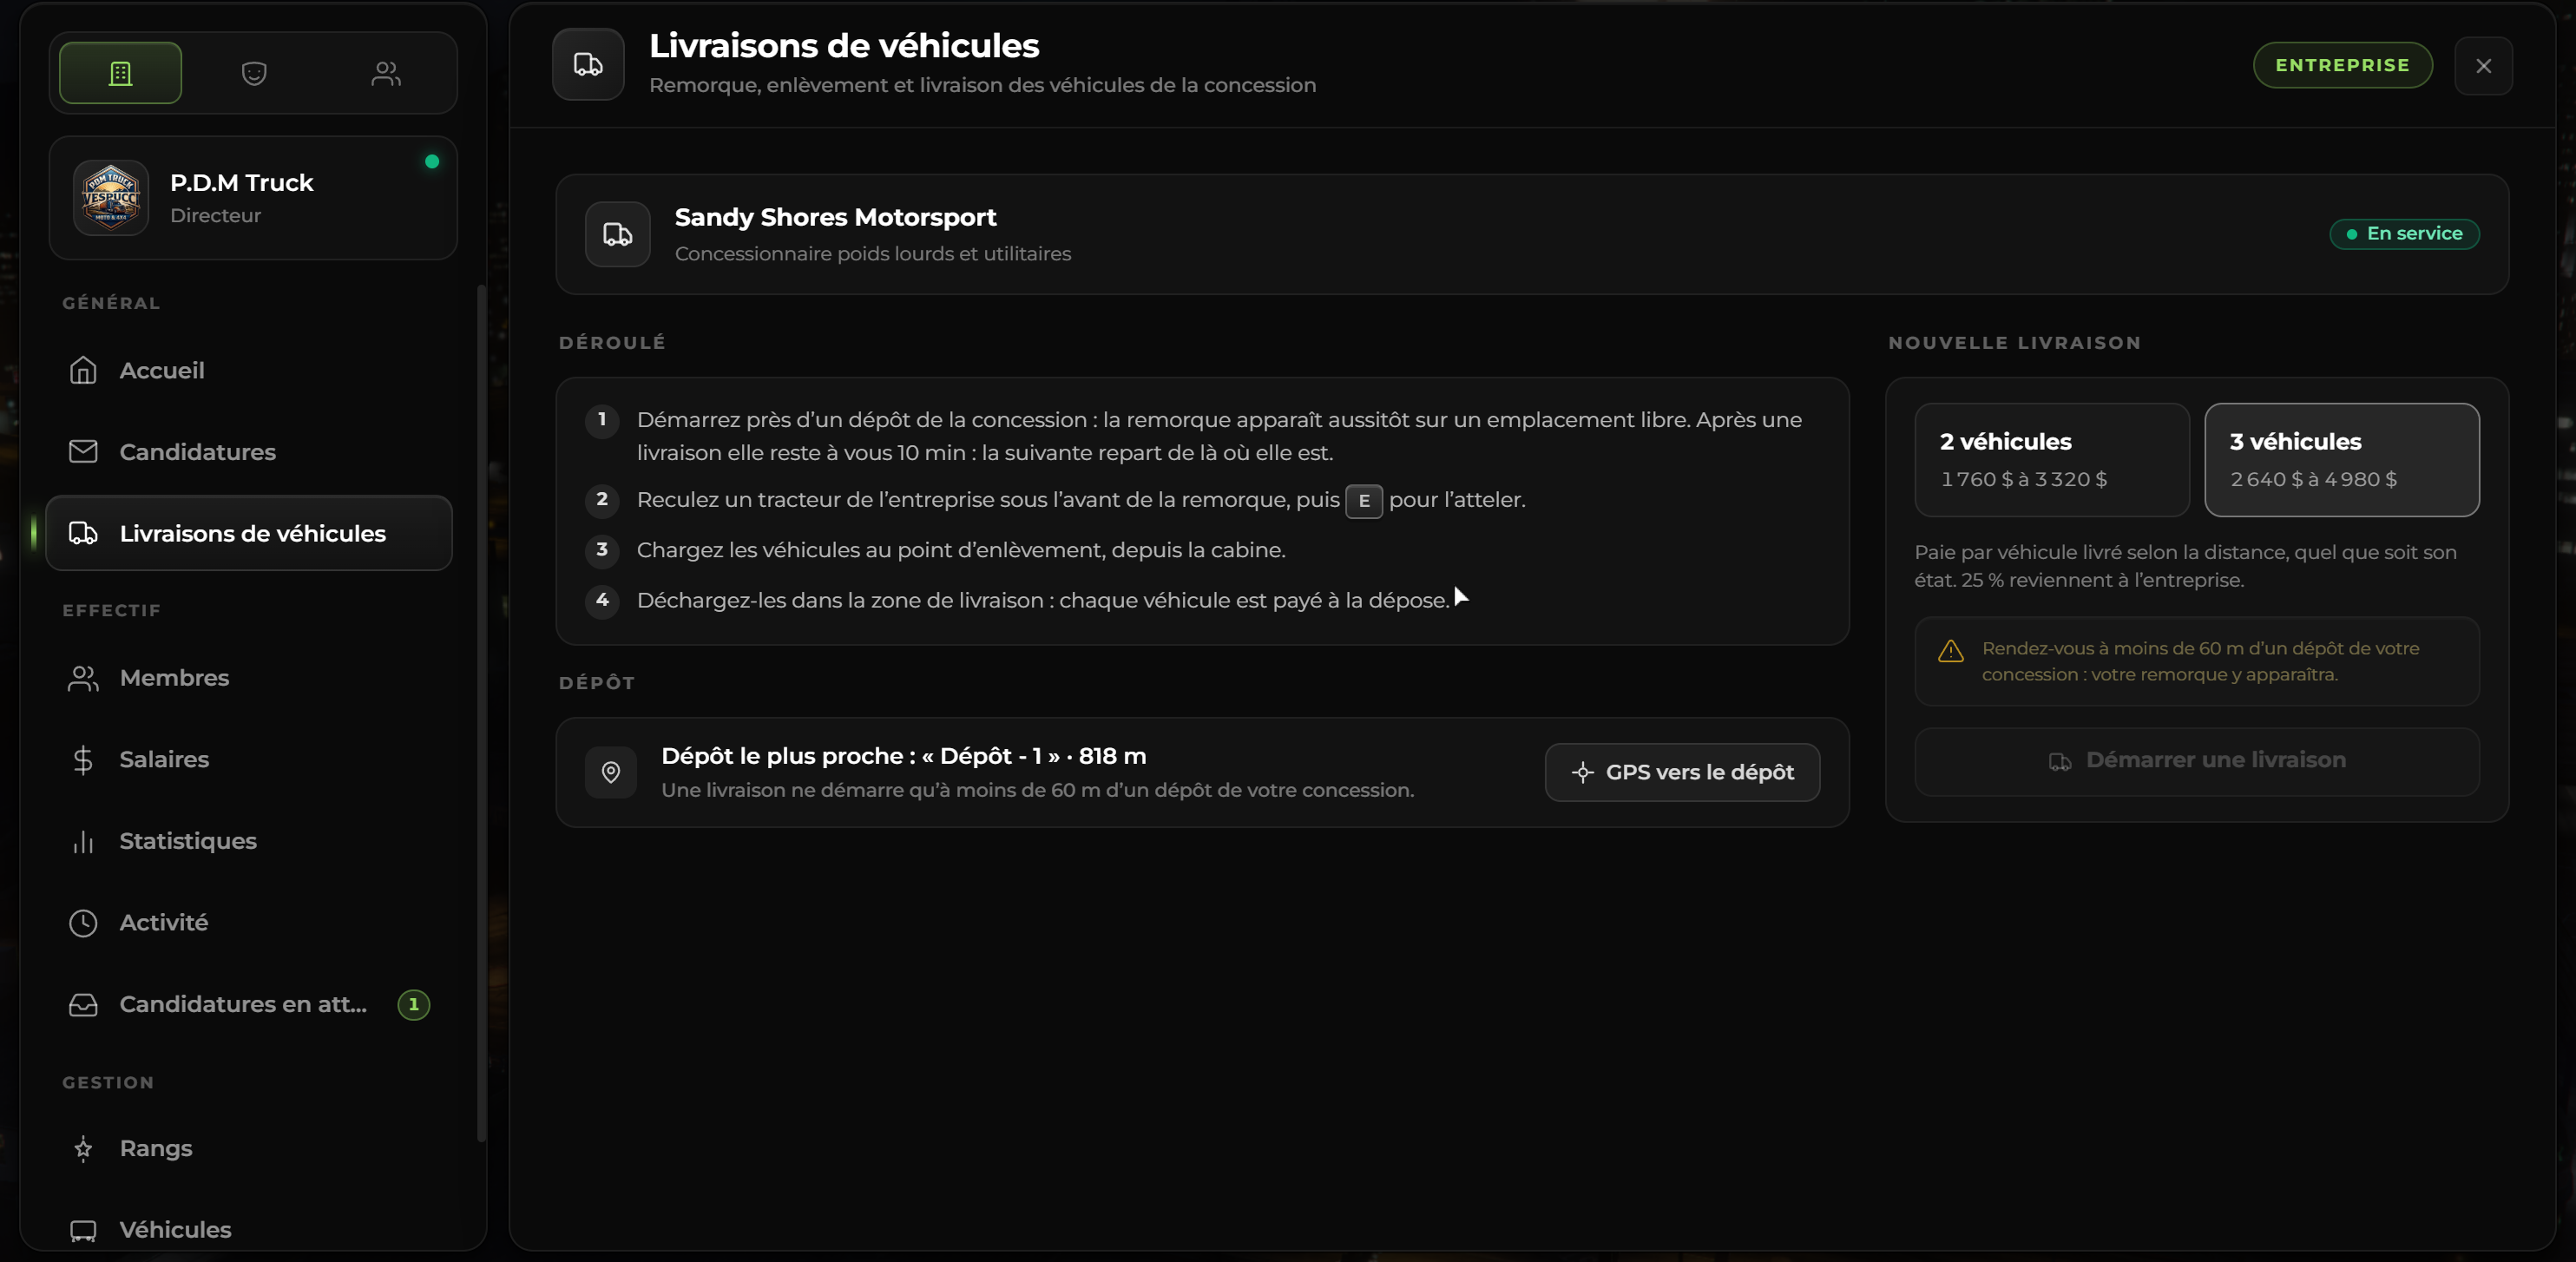
Task: Click the Véhicules sidebar icon
Action: coord(83,1231)
